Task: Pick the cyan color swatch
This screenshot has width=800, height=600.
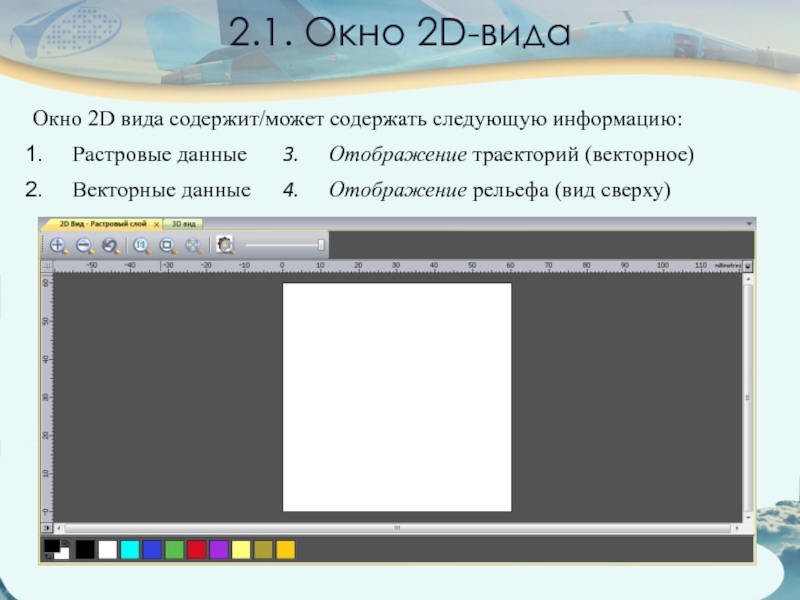Action: pyautogui.click(x=130, y=549)
